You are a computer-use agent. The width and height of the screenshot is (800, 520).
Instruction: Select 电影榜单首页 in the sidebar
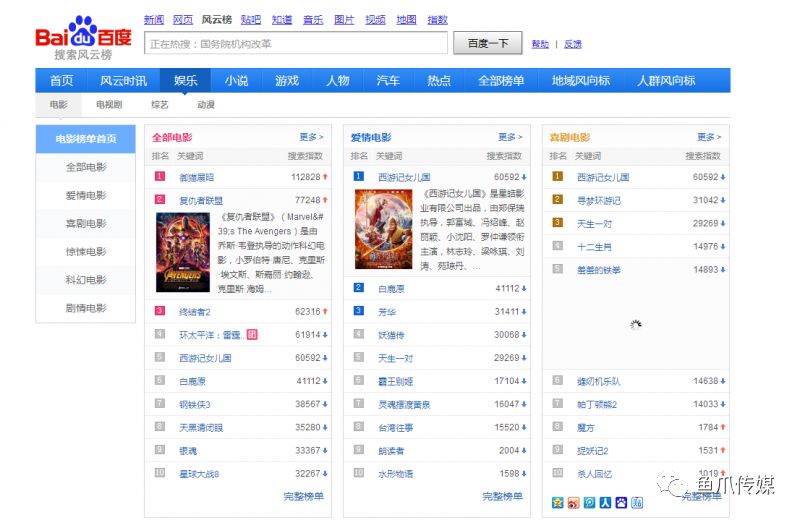(x=86, y=139)
